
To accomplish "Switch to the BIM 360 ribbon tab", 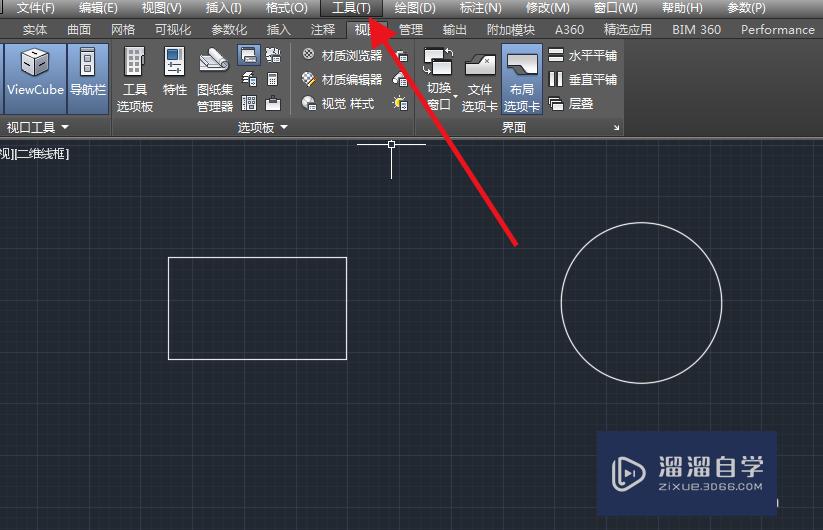I will tap(697, 30).
